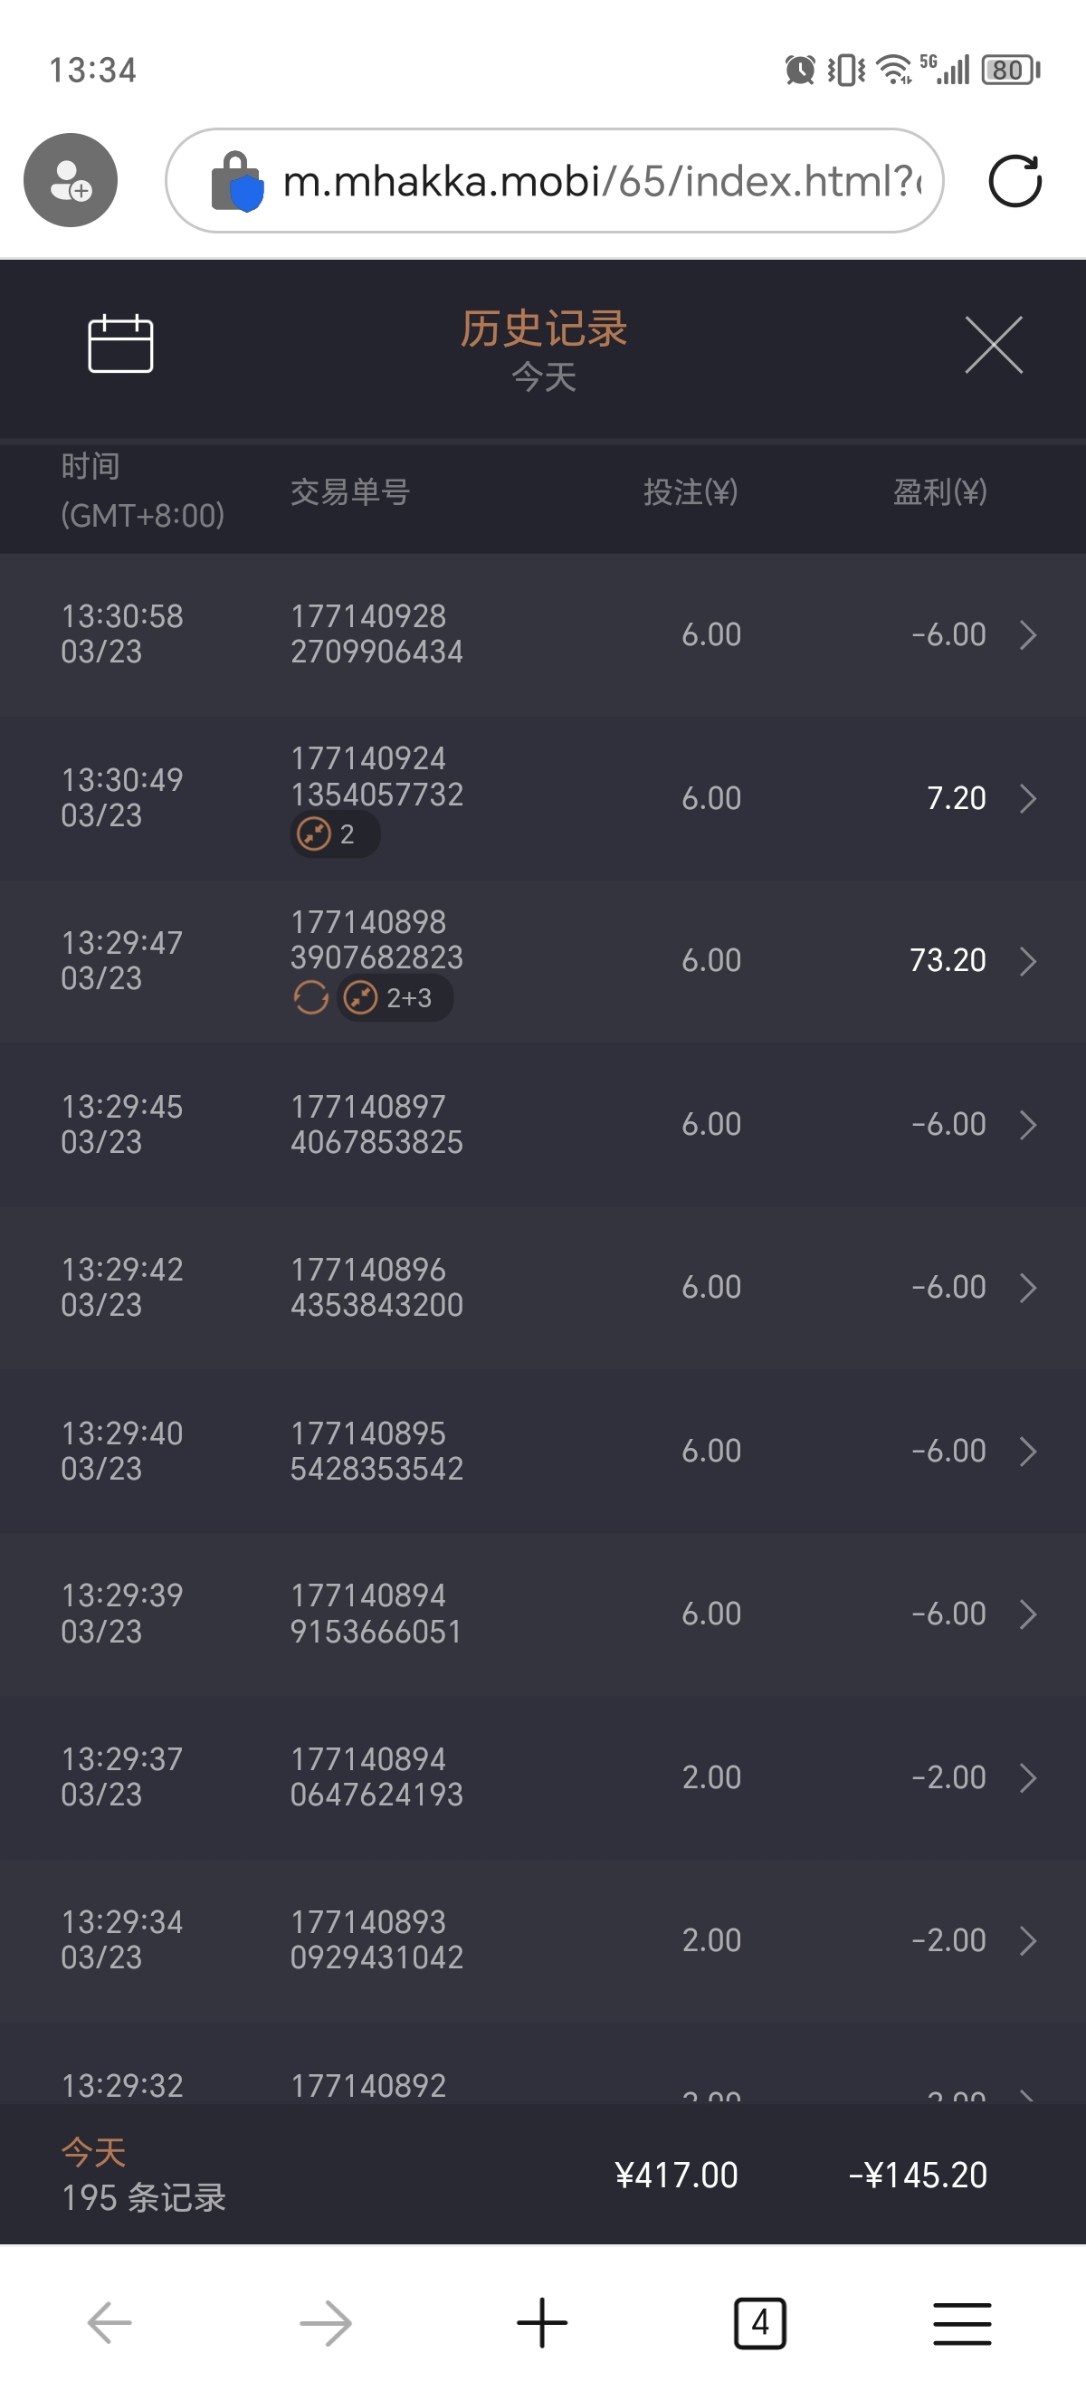1086x2400 pixels.
Task: Open the calendar date picker icon
Action: [120, 344]
